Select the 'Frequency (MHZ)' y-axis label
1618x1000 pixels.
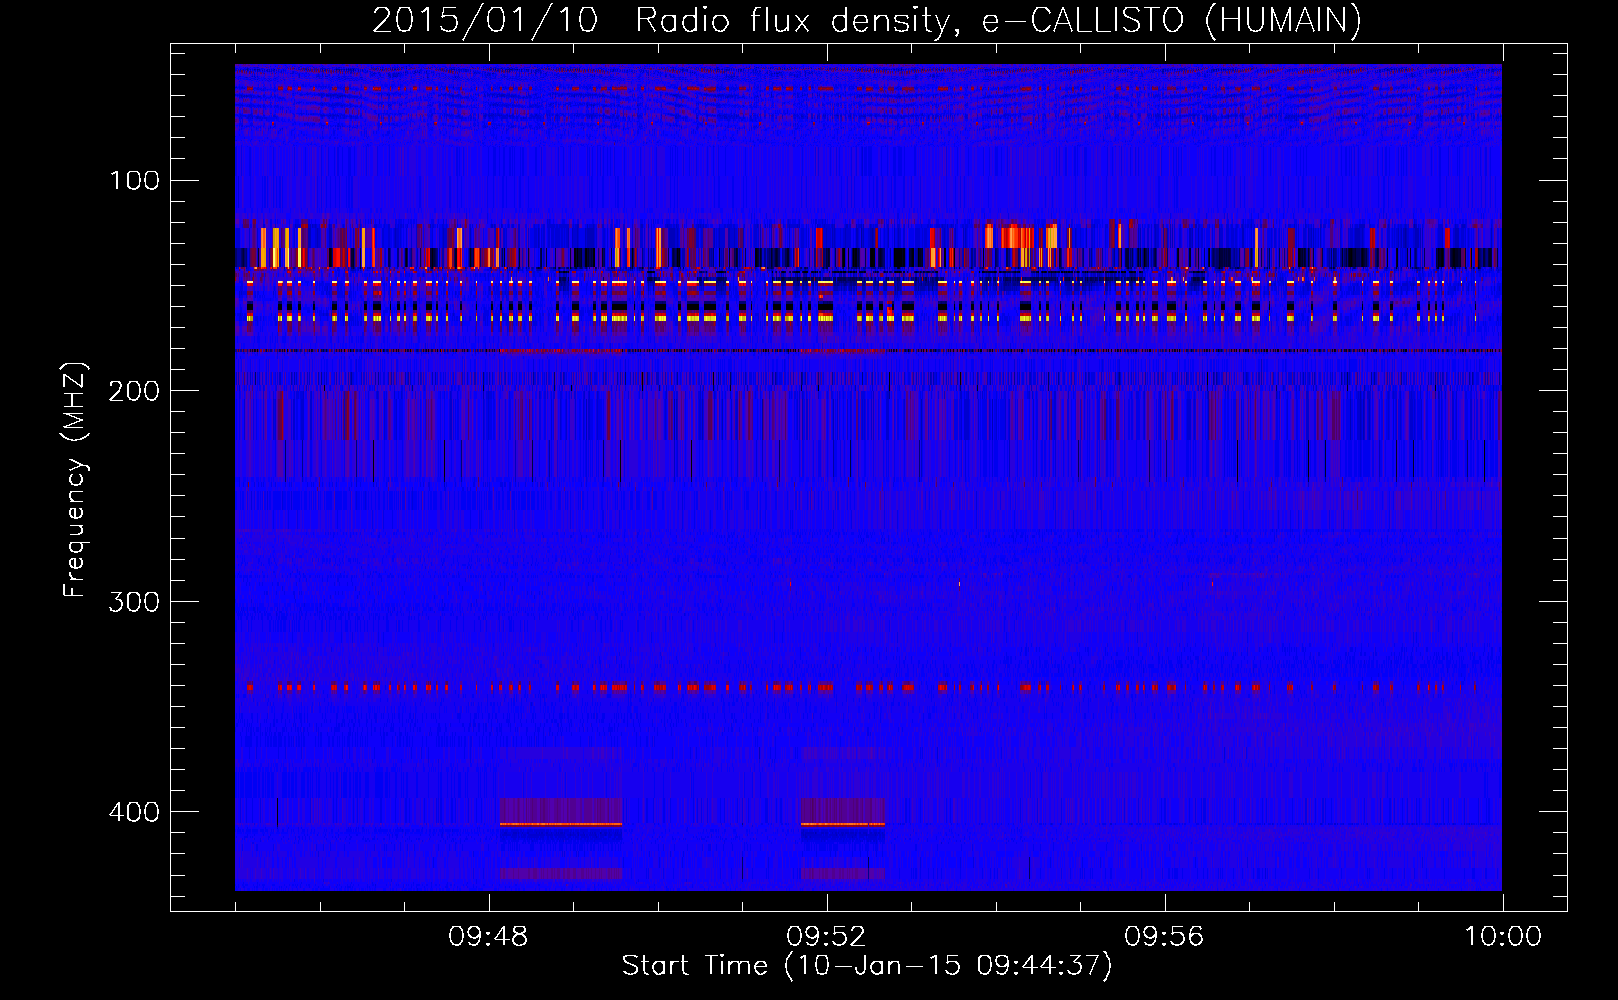point(75,480)
